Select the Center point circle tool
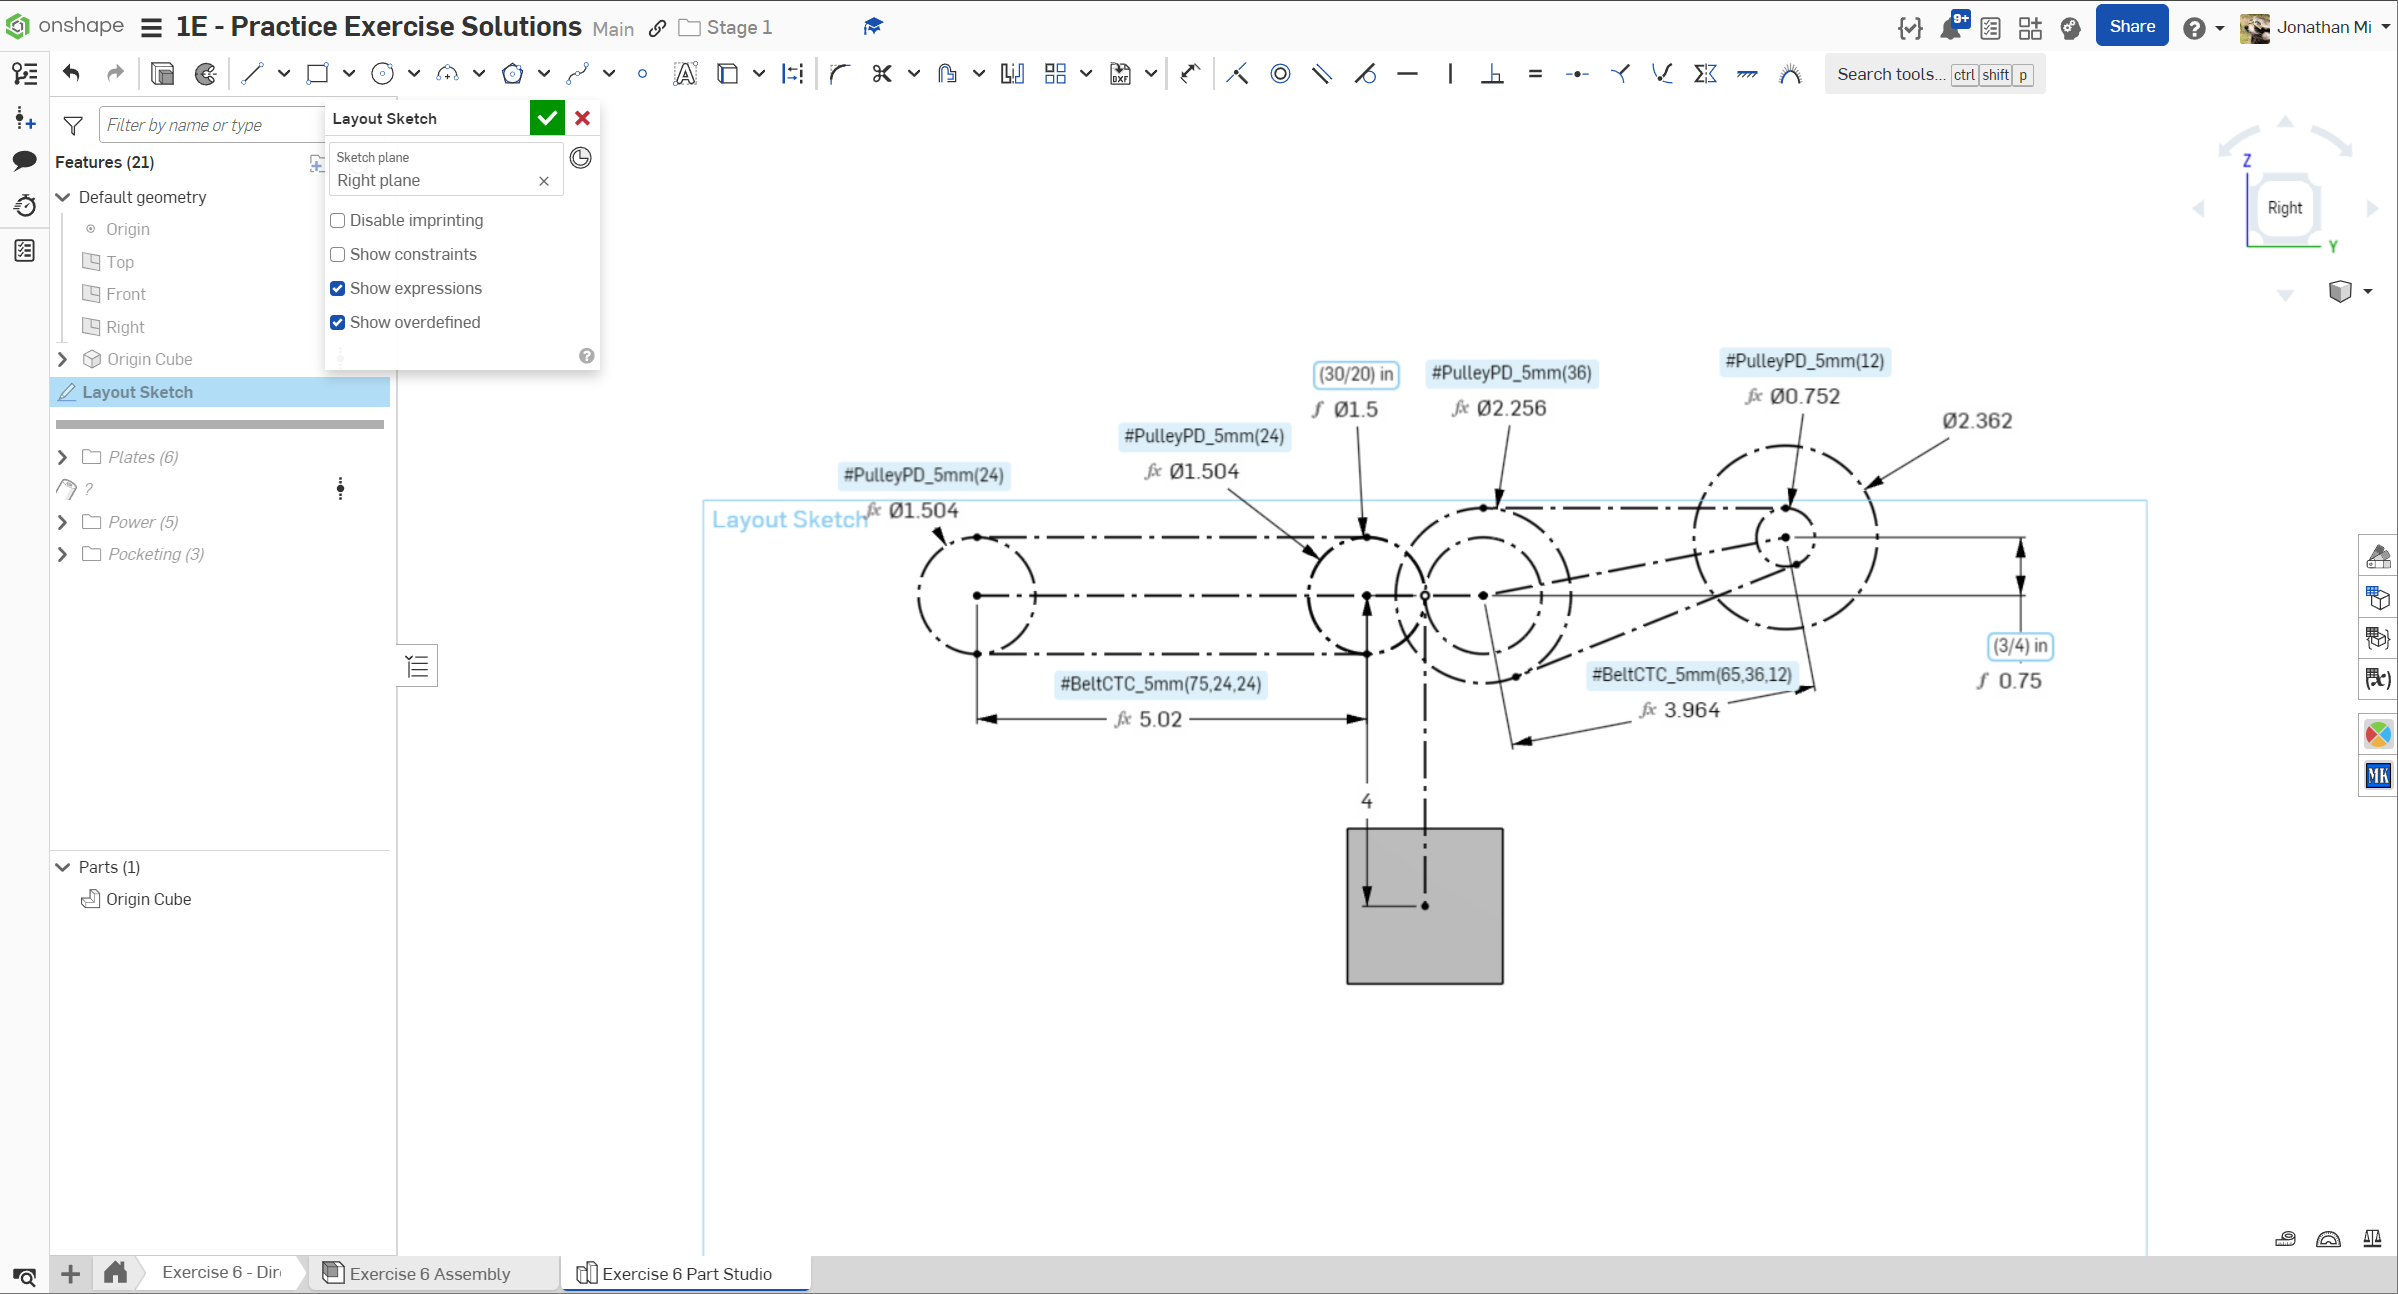Image resolution: width=2398 pixels, height=1294 pixels. pos(382,74)
